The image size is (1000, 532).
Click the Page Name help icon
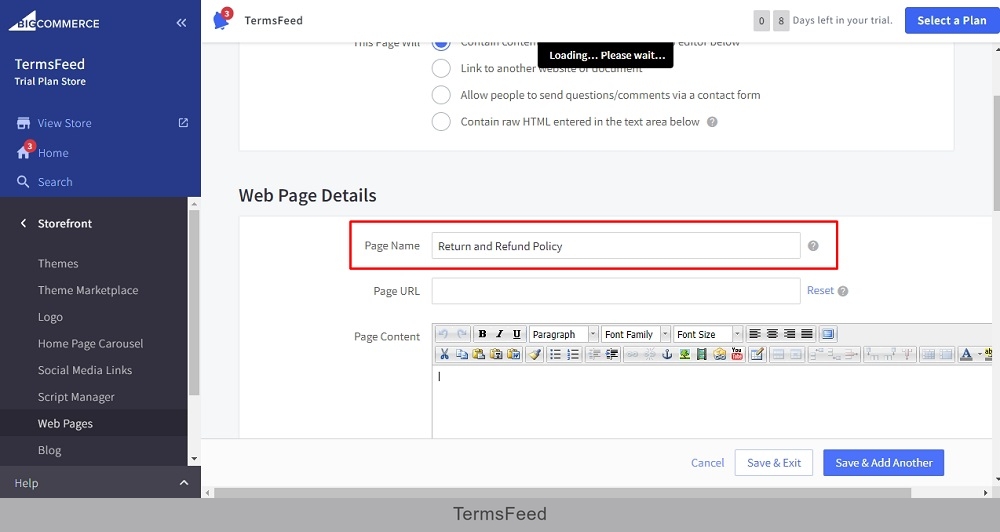813,246
